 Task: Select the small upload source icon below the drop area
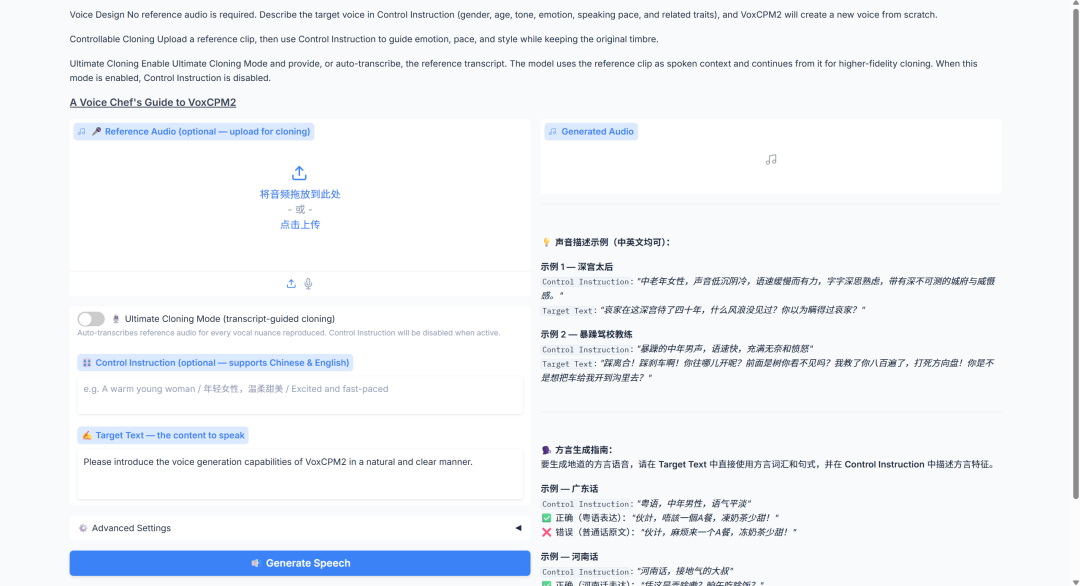coord(291,284)
